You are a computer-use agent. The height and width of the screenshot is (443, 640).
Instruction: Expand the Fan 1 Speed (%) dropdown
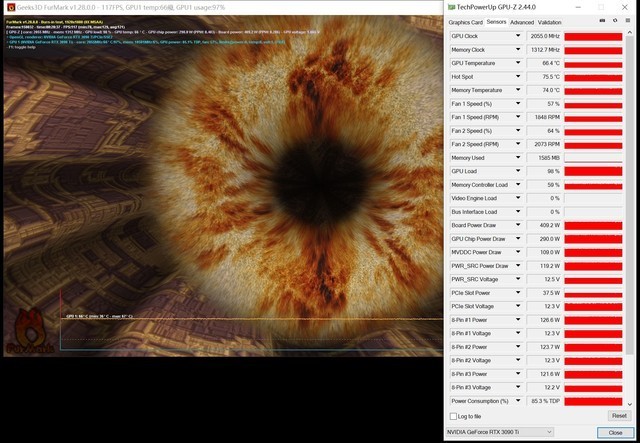pos(518,103)
